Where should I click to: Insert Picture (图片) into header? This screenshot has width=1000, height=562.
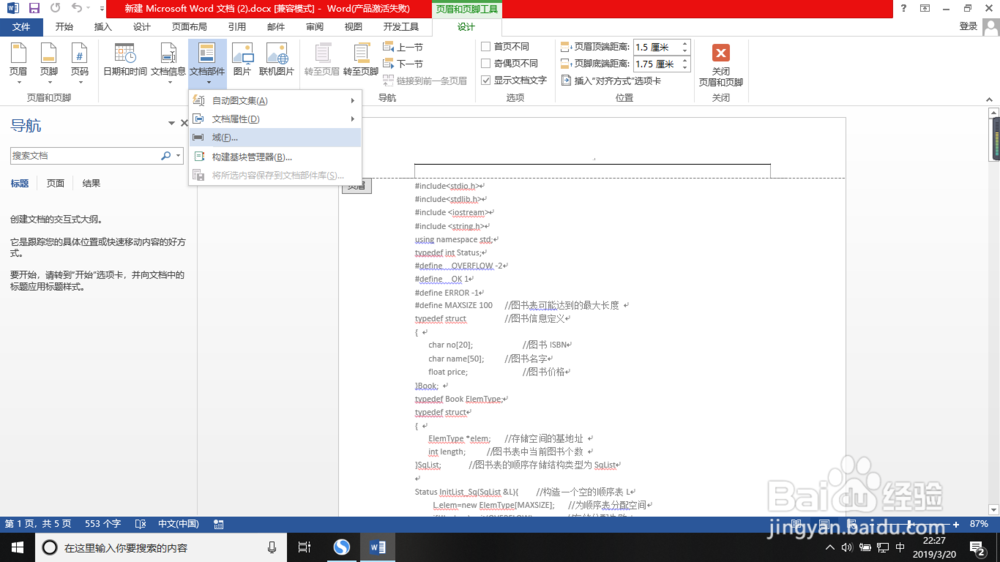coord(242,60)
